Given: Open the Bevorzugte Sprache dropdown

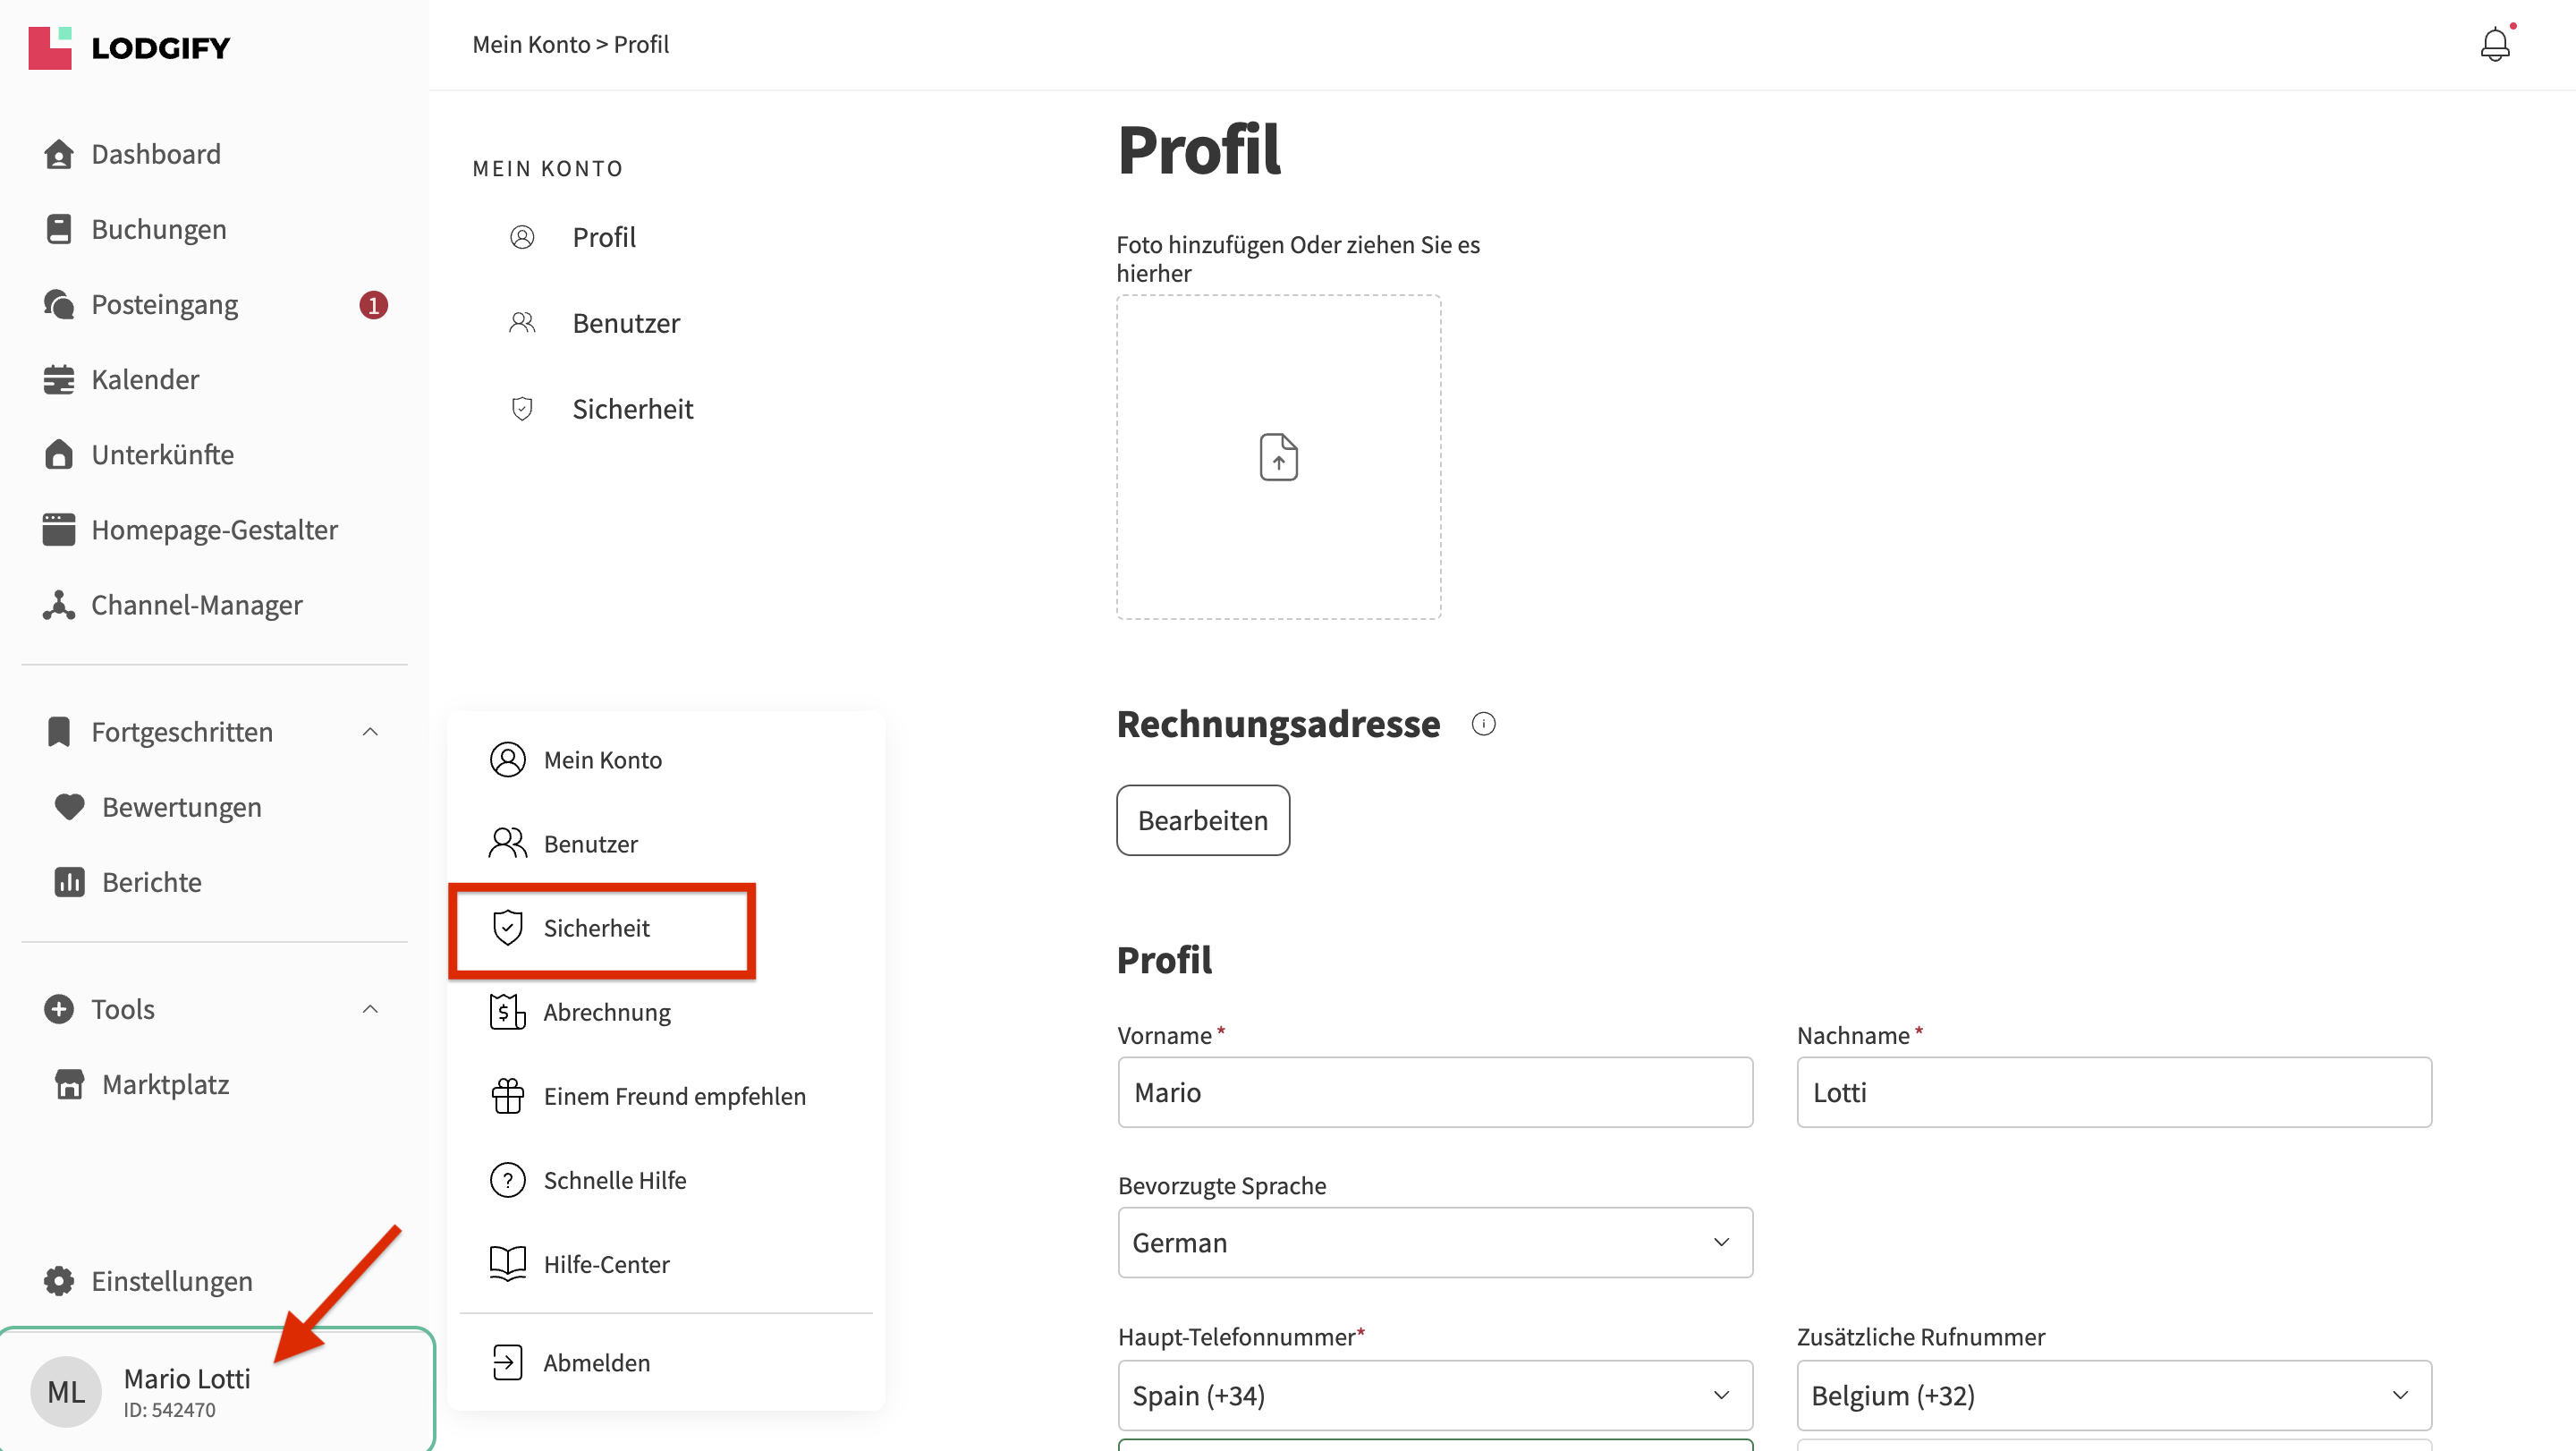Looking at the screenshot, I should click(x=1434, y=1242).
